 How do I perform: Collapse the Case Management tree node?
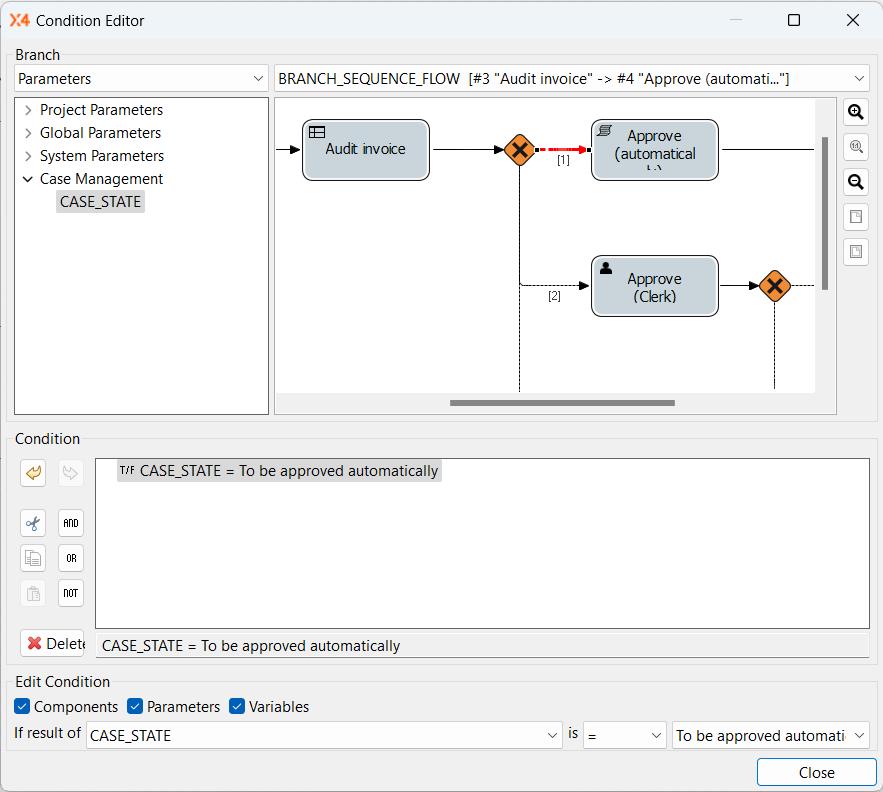(28, 179)
